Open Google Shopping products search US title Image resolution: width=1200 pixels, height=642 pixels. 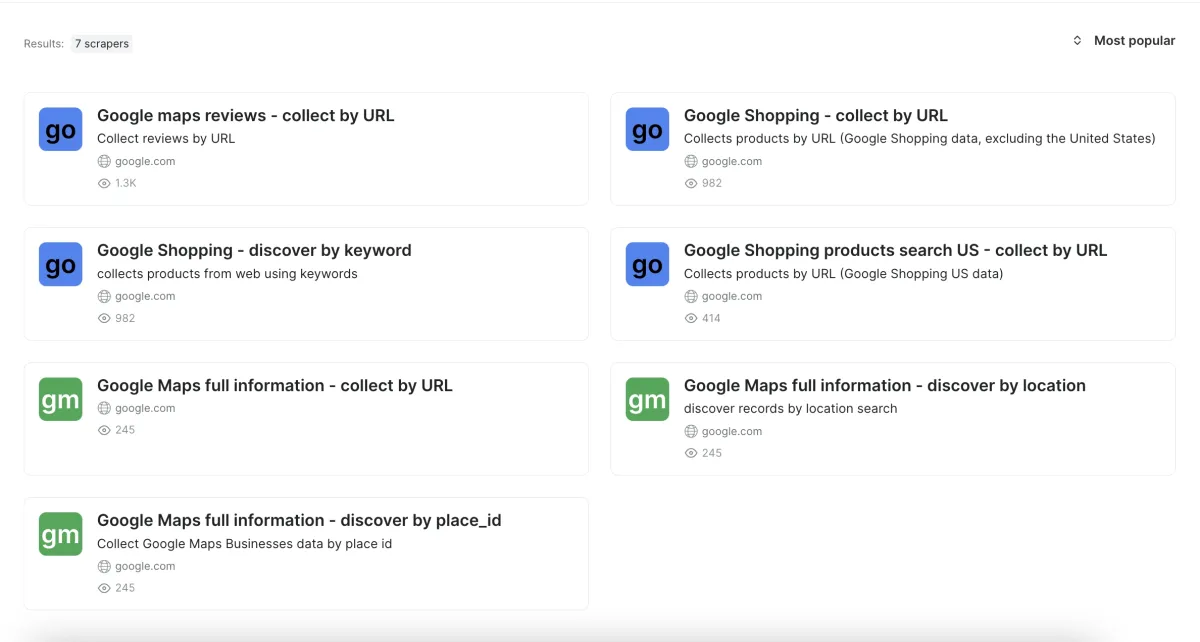pos(895,250)
